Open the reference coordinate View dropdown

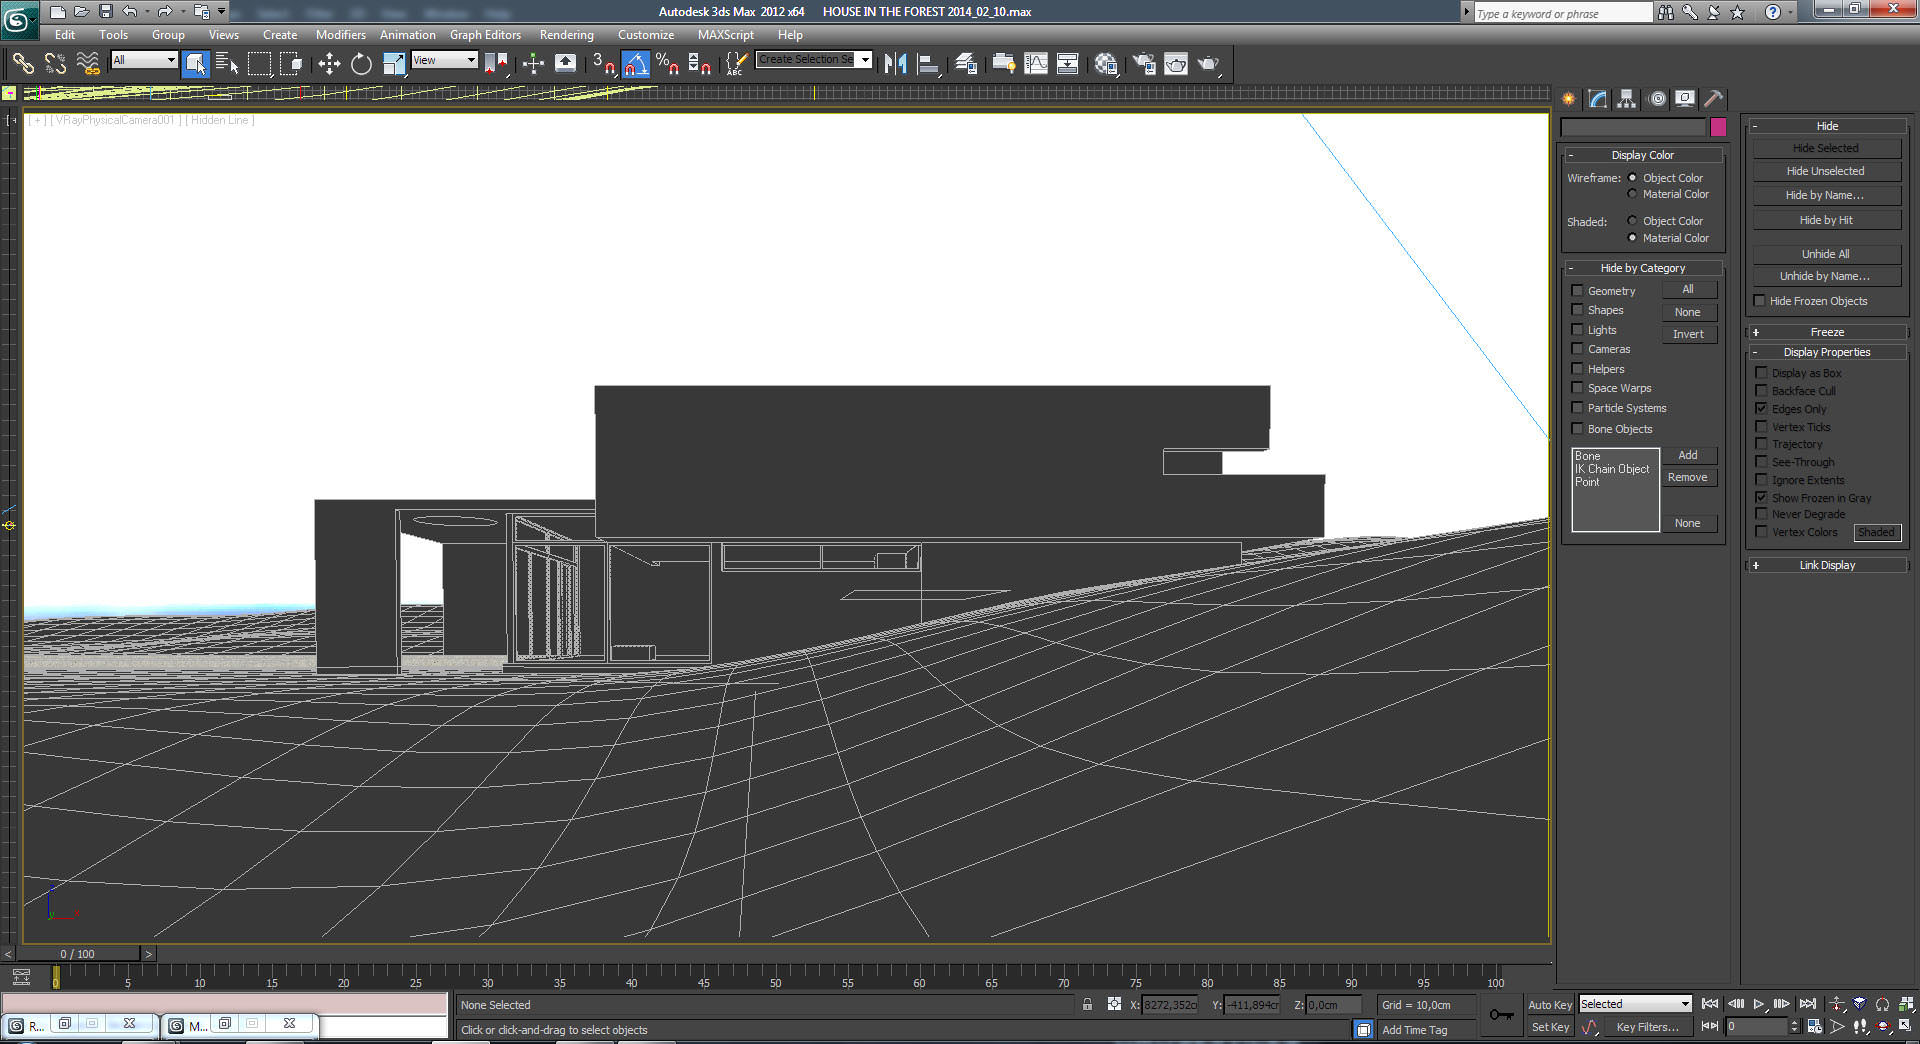444,60
